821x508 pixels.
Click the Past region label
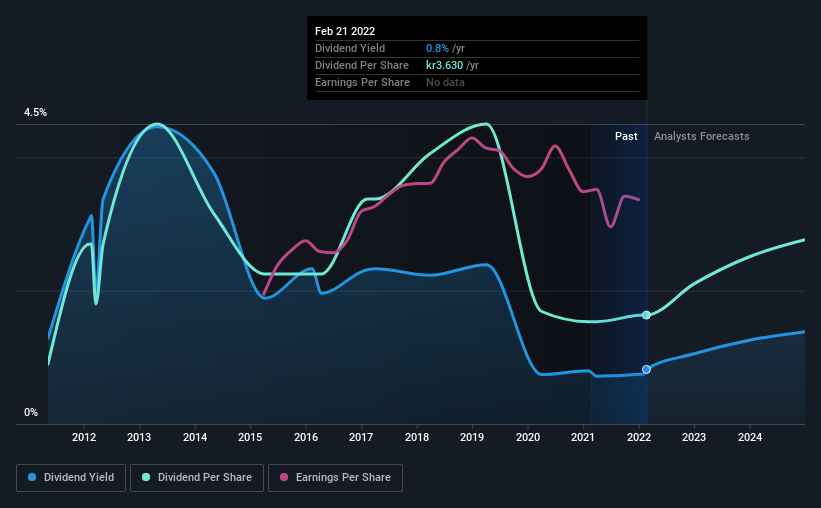[x=626, y=136]
